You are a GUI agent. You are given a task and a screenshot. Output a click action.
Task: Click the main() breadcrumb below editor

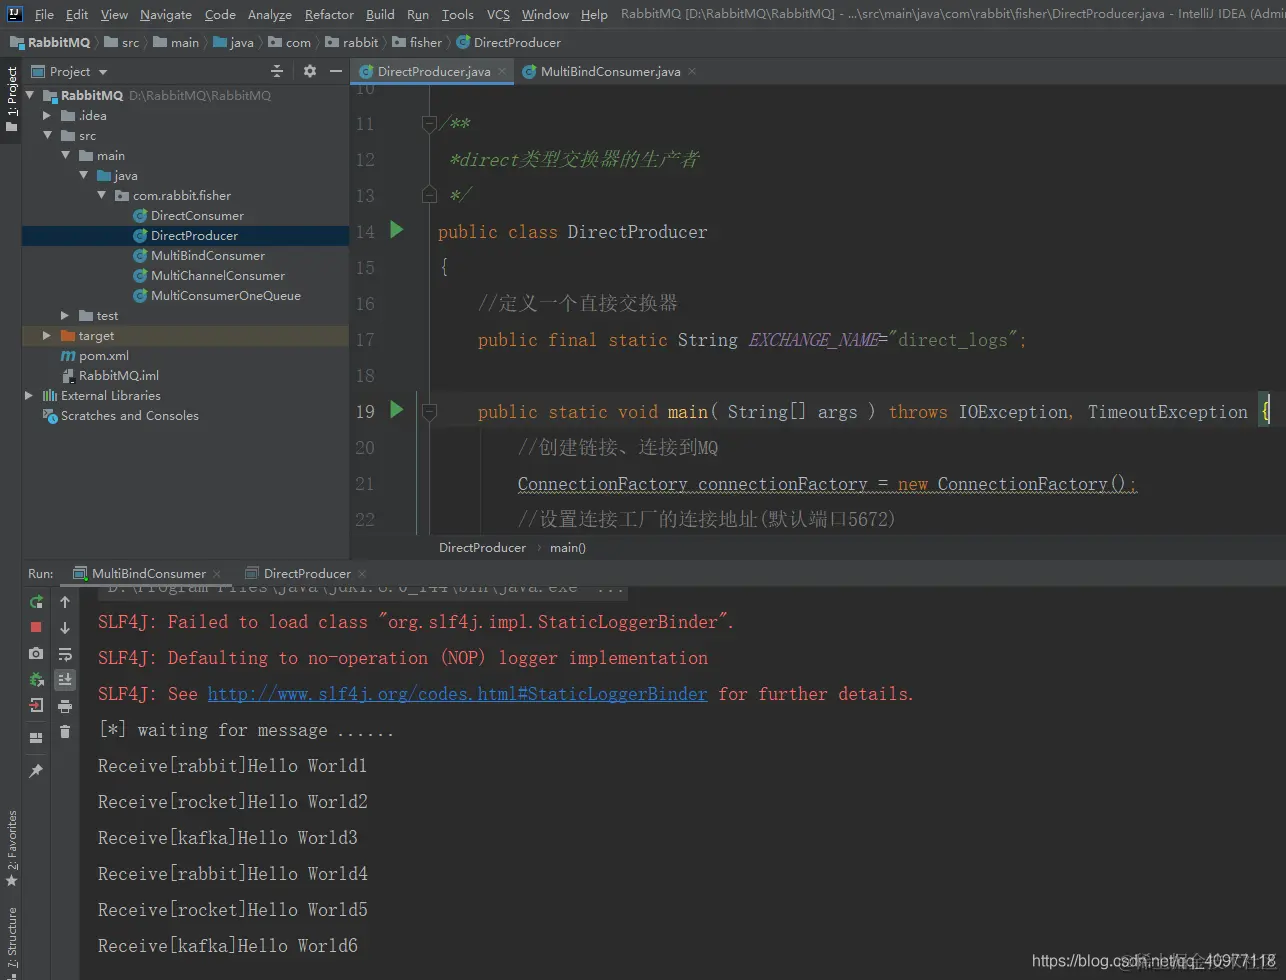click(x=568, y=547)
